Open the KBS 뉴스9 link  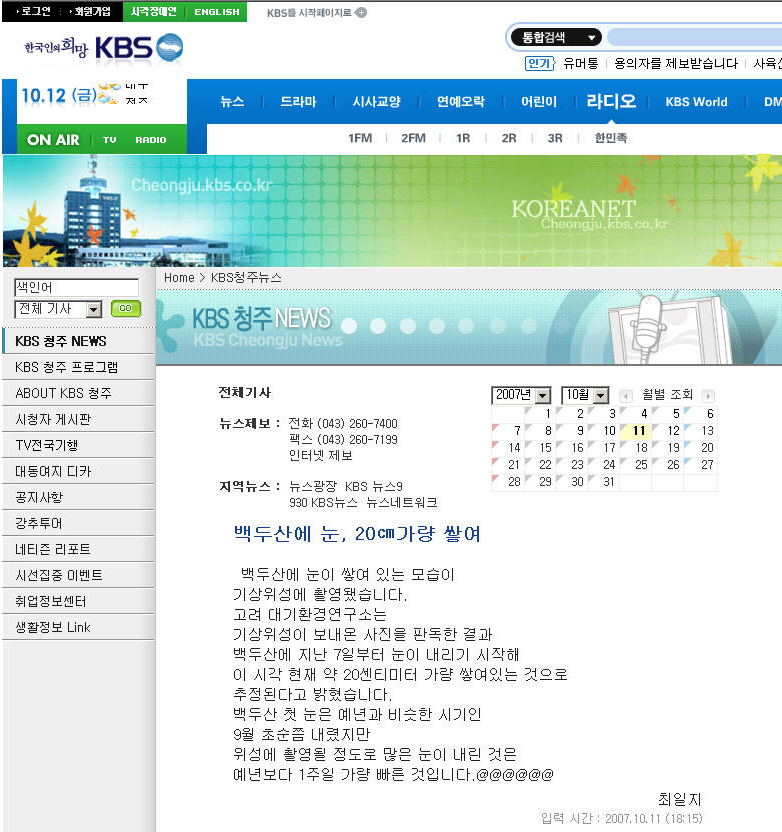point(373,487)
